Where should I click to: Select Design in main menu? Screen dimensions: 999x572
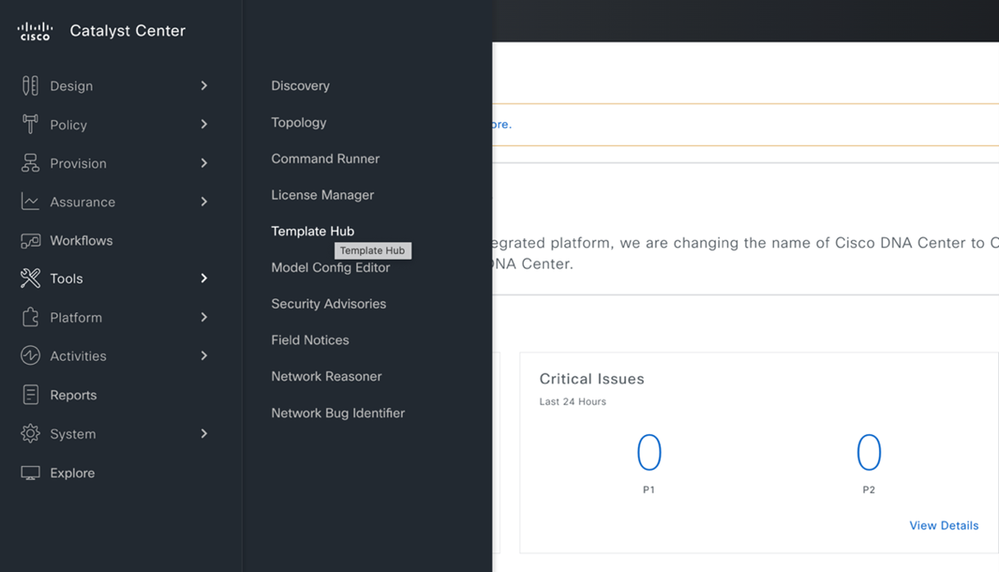click(x=71, y=86)
